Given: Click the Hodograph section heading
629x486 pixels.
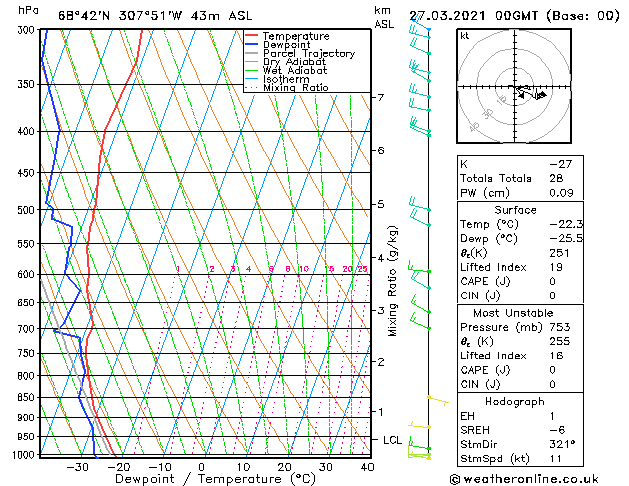Looking at the screenshot, I should (515, 402).
